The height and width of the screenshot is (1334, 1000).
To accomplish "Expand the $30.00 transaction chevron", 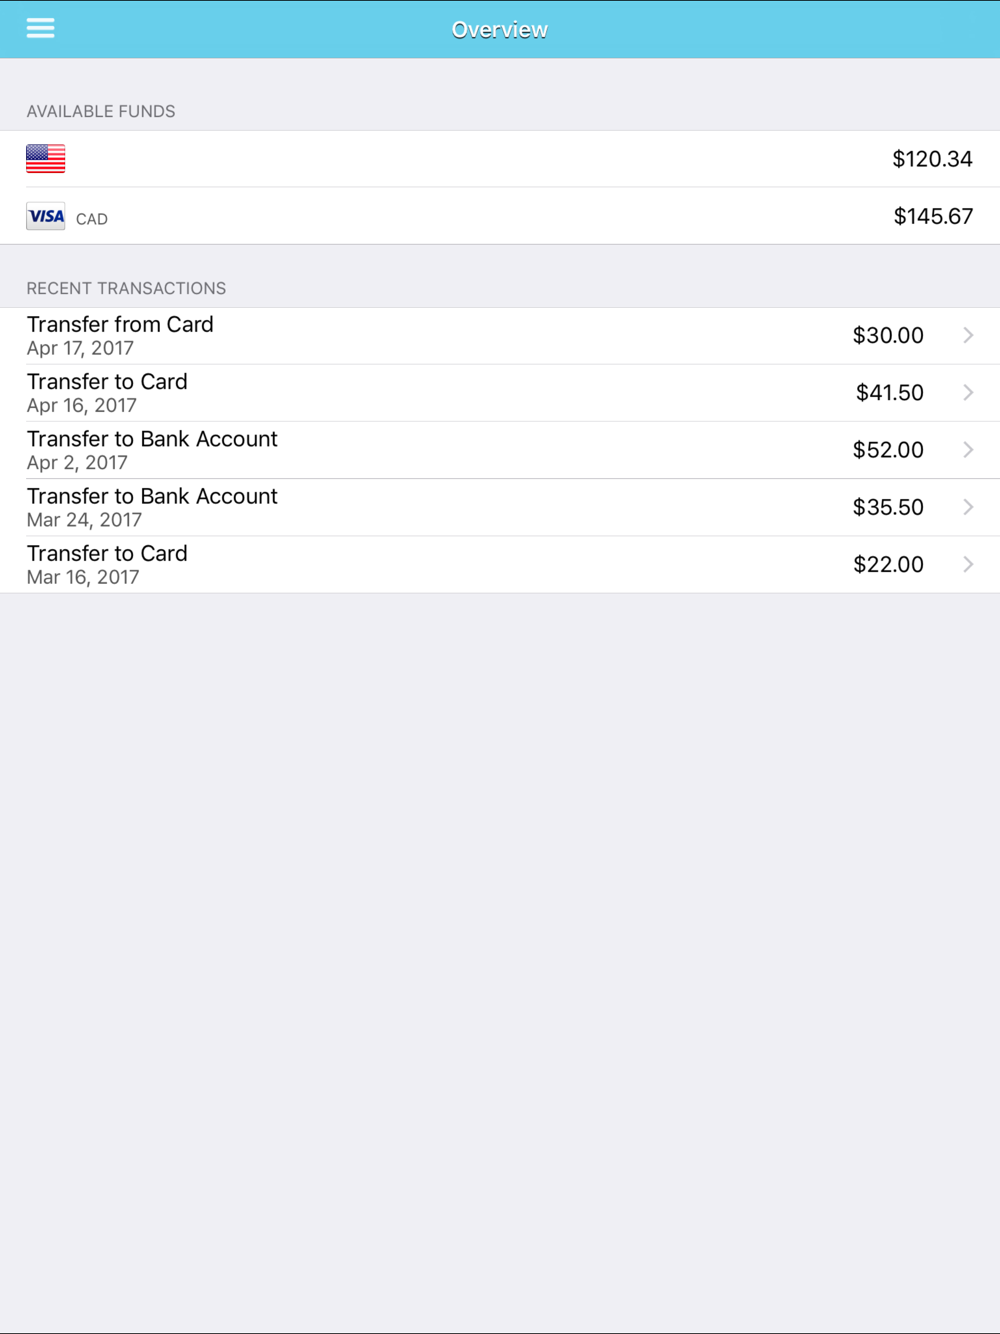I will click(968, 335).
